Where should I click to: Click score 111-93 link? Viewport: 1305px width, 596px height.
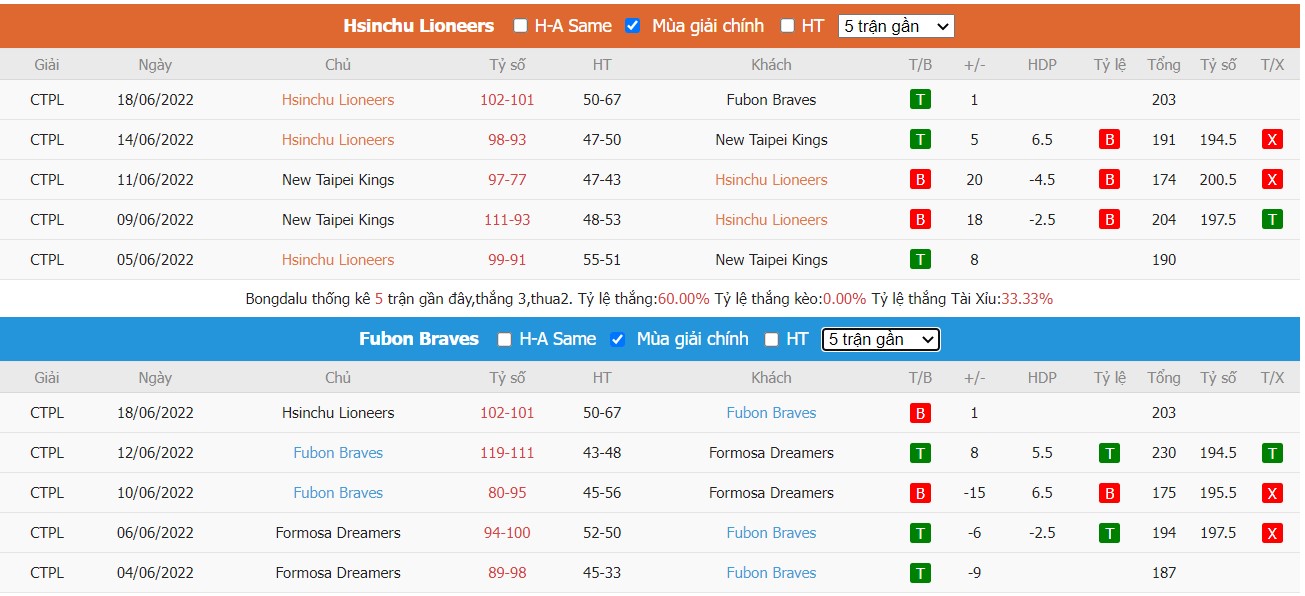click(x=507, y=220)
